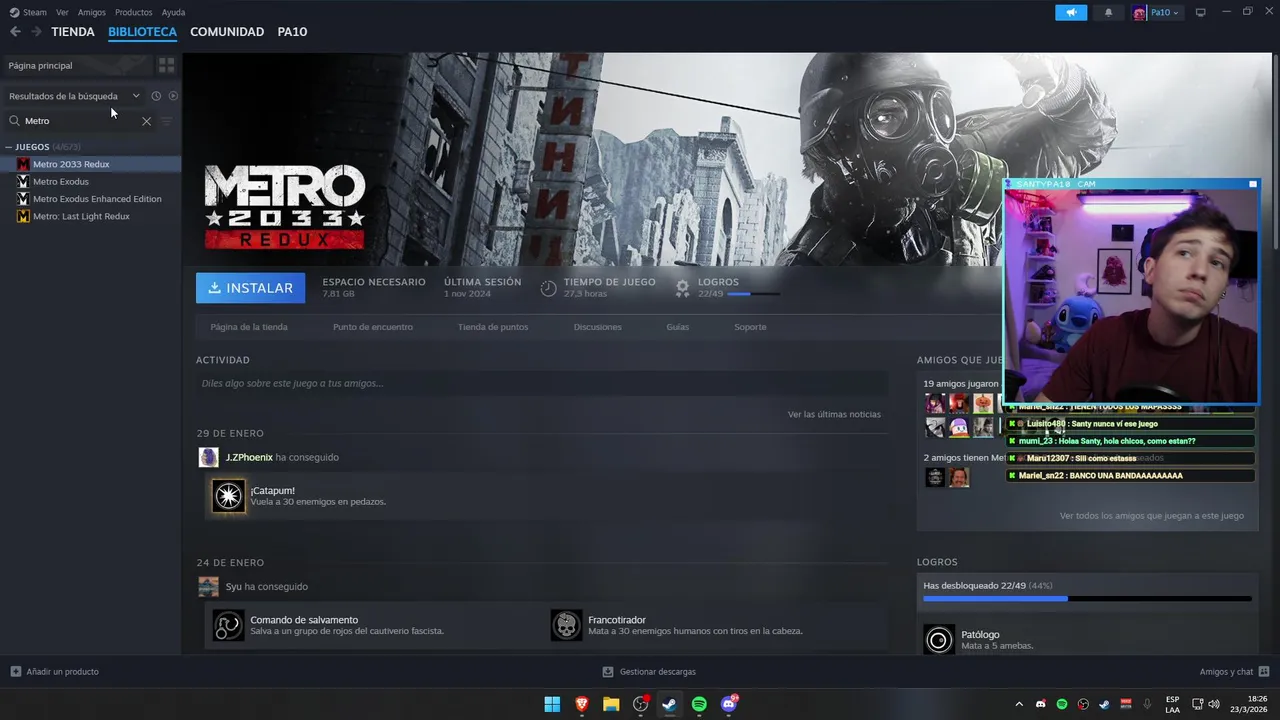Open the Guías link

(678, 327)
